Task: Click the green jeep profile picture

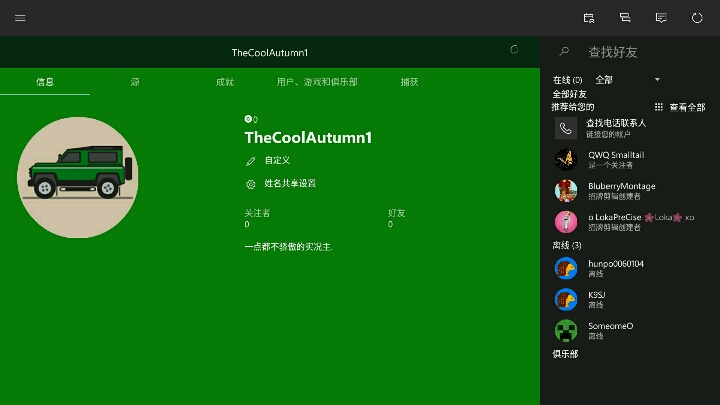Action: (78, 178)
